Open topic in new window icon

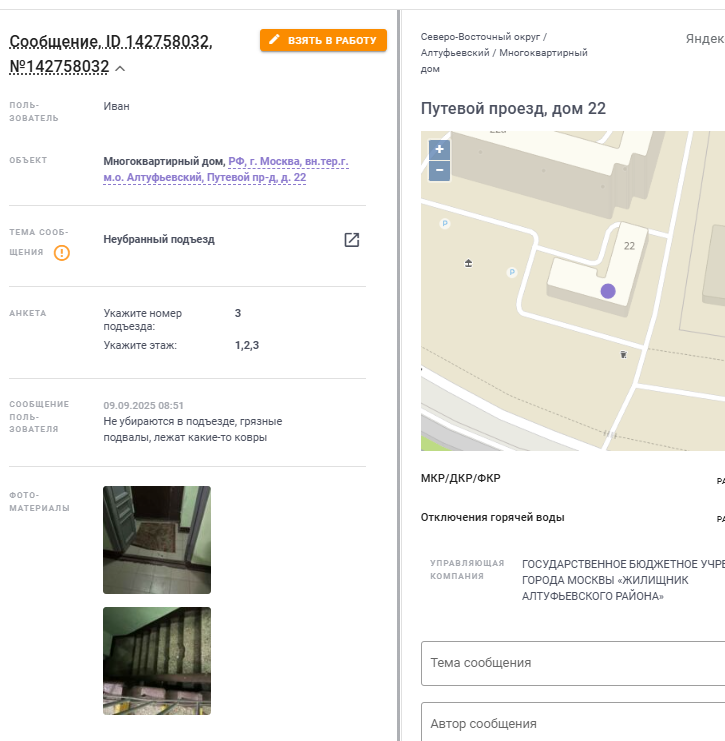tap(352, 240)
